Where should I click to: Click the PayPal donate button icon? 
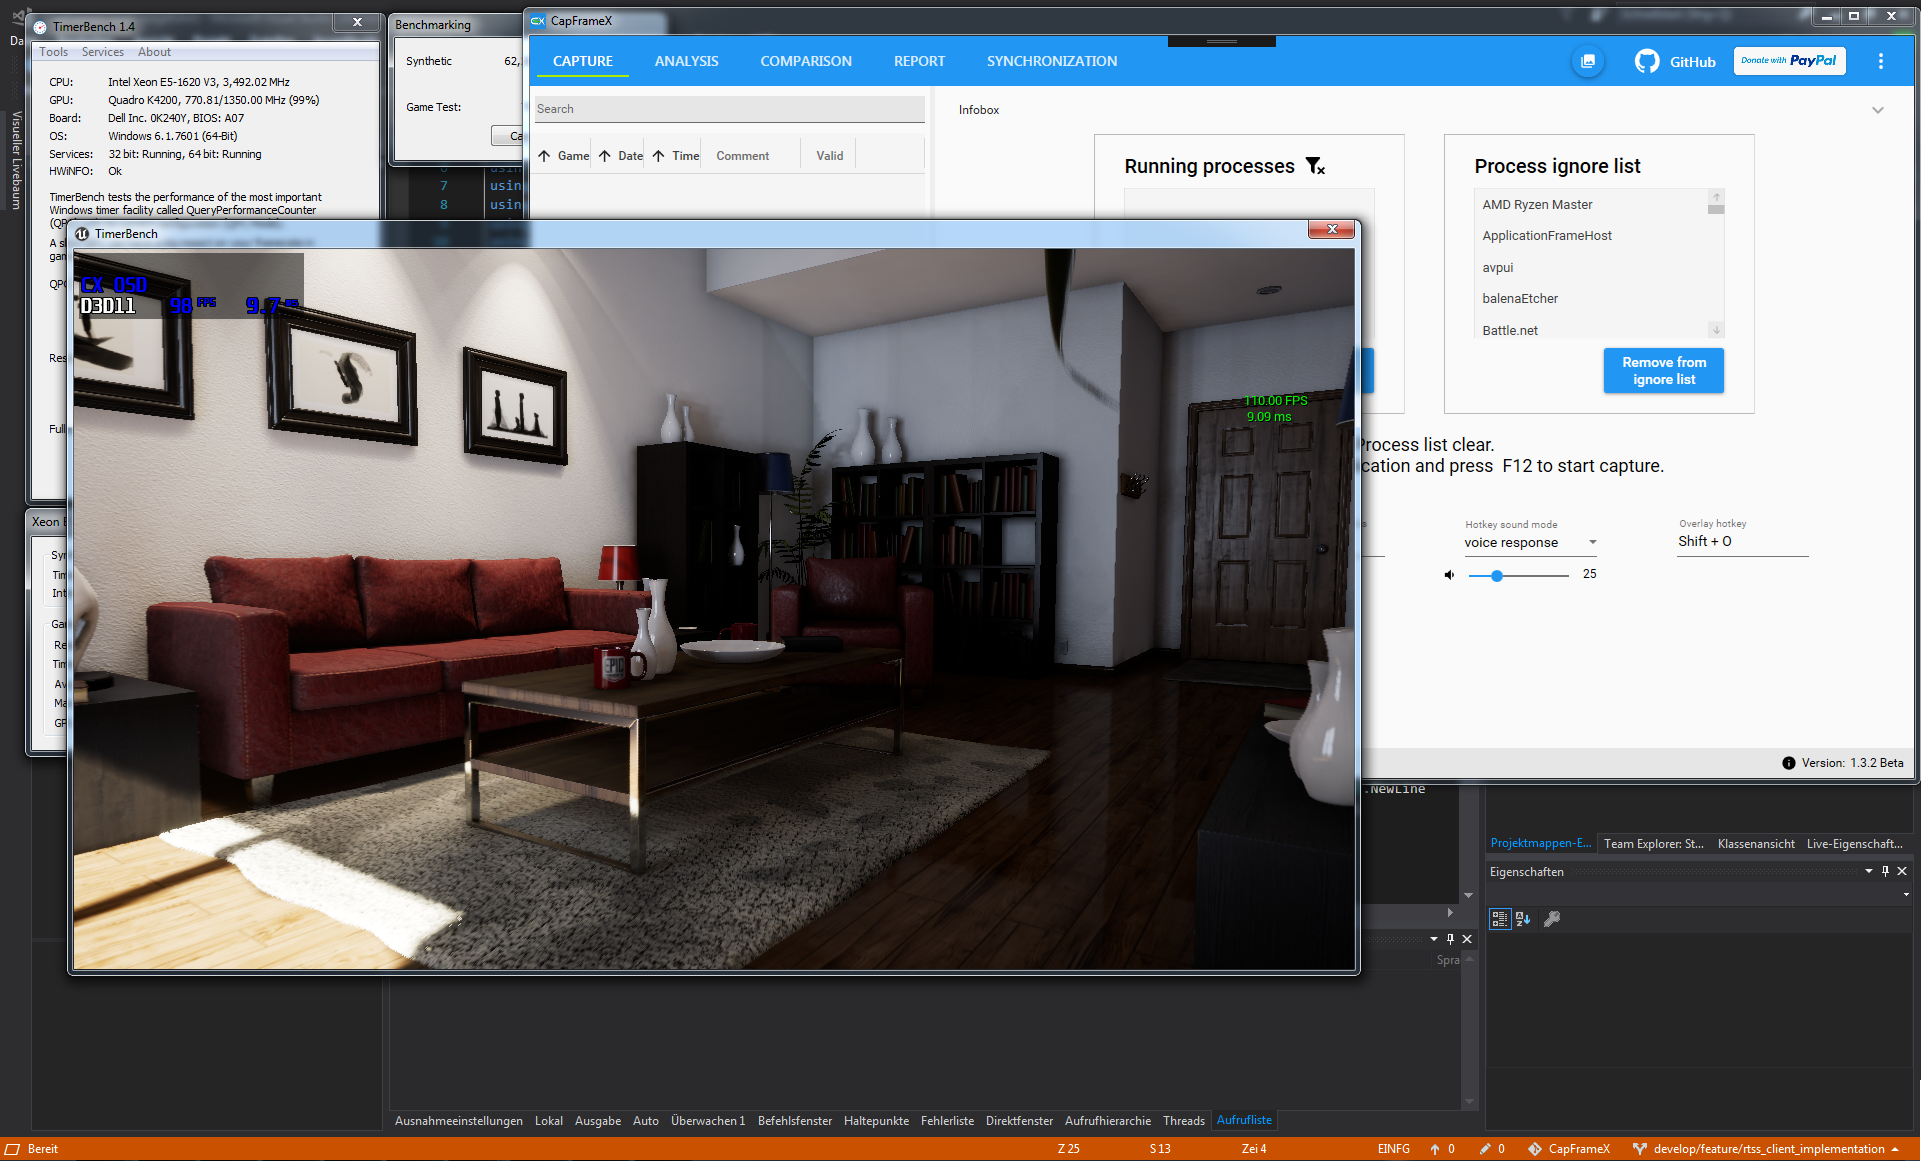(1789, 60)
